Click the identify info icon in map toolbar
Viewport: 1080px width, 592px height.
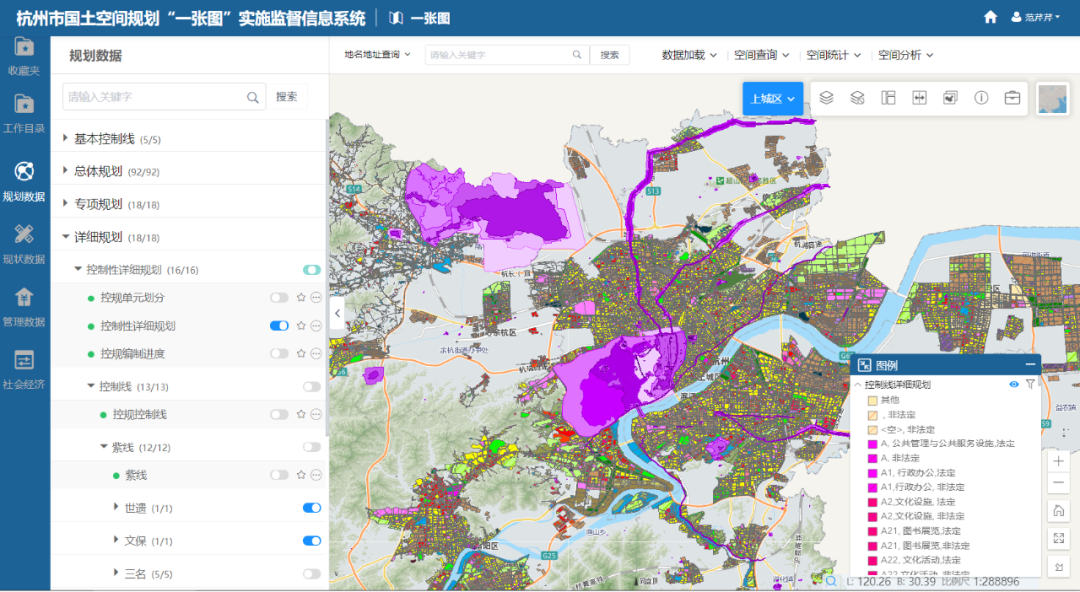click(x=982, y=98)
